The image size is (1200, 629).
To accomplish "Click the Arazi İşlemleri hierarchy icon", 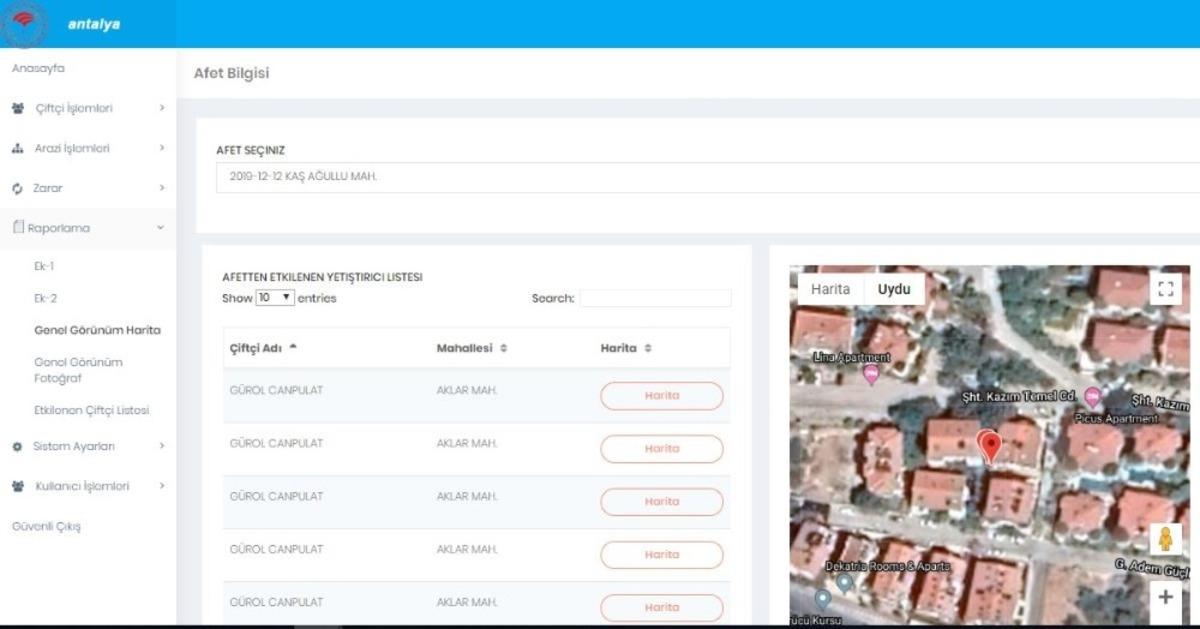I will click(x=17, y=148).
